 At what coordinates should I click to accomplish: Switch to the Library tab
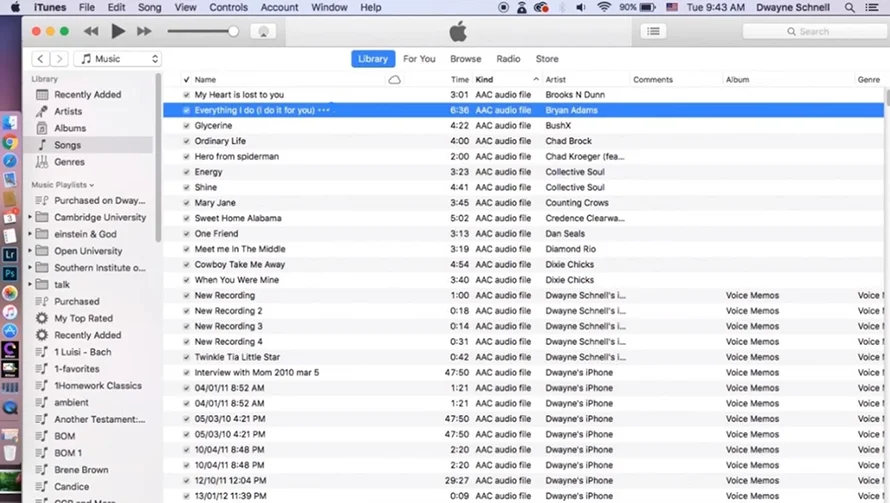click(x=373, y=58)
